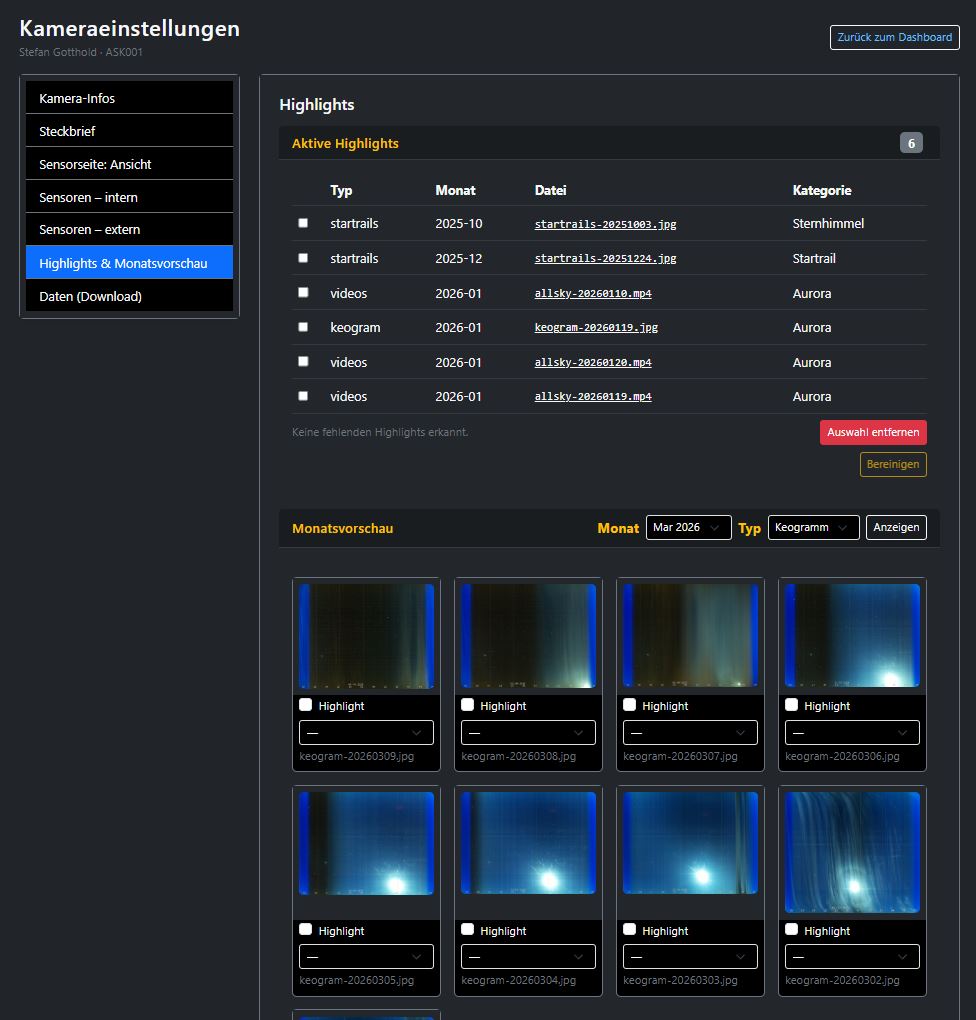This screenshot has height=1020, width=976.
Task: Open the Monat dropdown showing Mar 2026
Action: click(688, 527)
